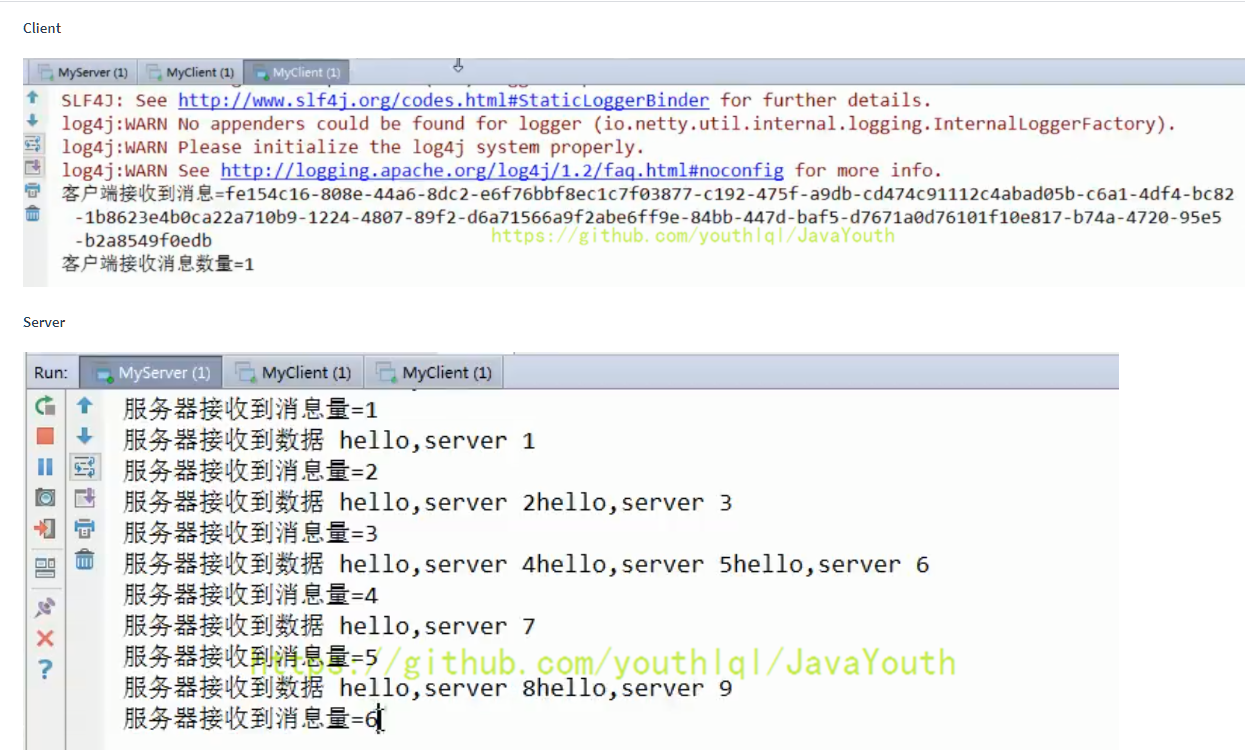
Task: Open MyClient (1) tab beside MyServer in Server panel
Action: click(x=293, y=373)
